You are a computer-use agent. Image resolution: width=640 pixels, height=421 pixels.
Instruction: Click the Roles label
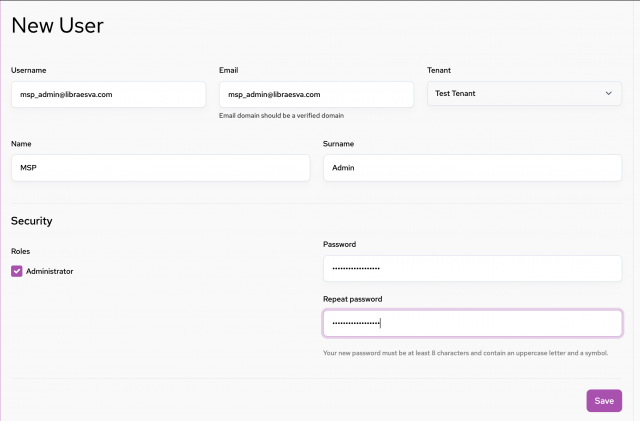pyautogui.click(x=20, y=251)
